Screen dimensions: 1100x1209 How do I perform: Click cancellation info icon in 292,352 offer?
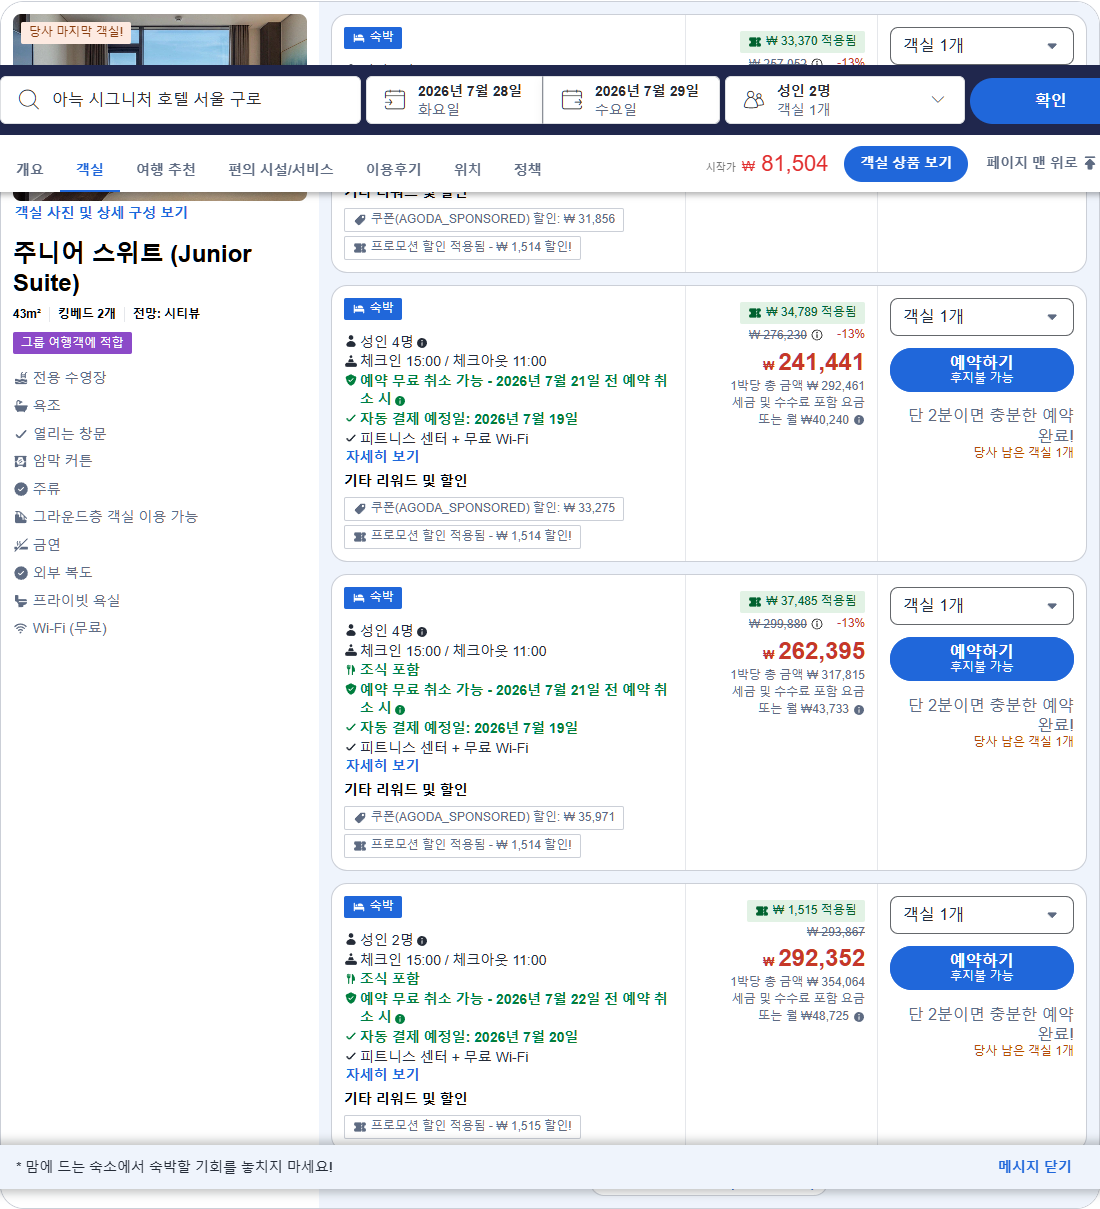click(400, 1018)
